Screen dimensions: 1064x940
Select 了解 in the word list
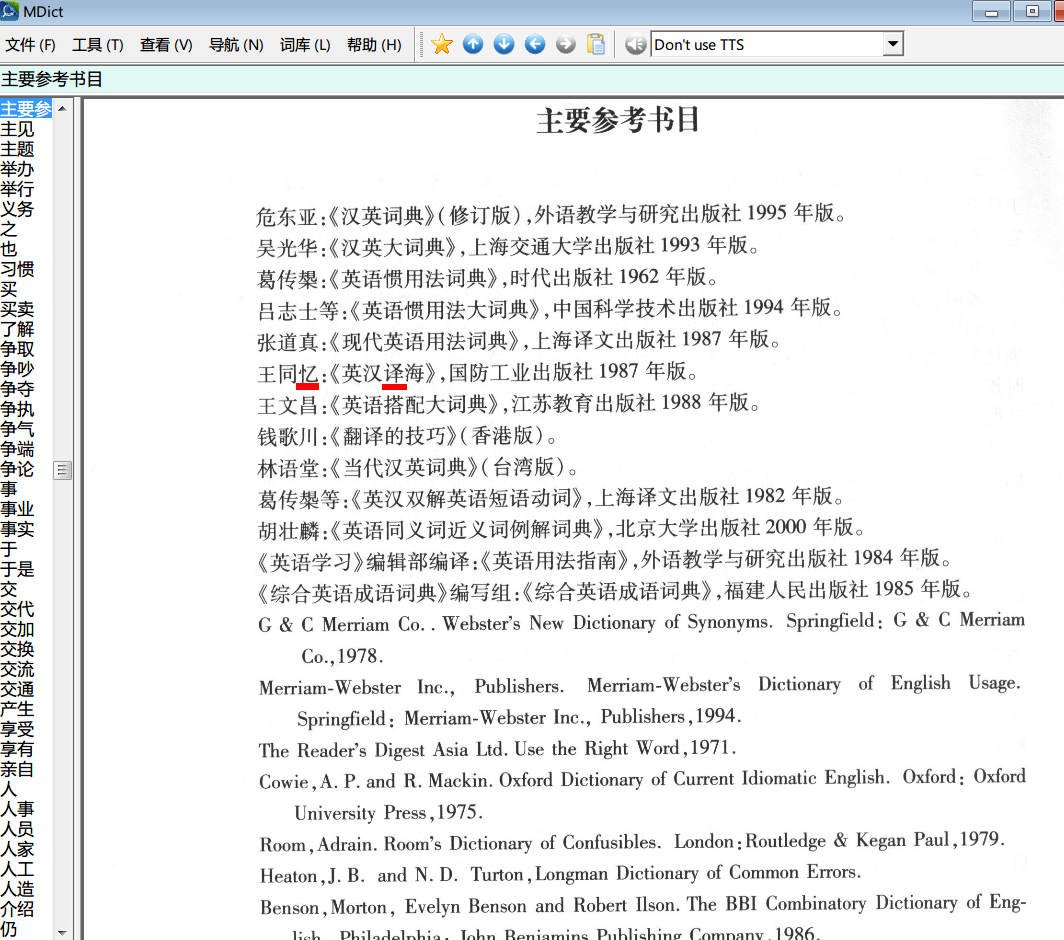click(x=17, y=329)
